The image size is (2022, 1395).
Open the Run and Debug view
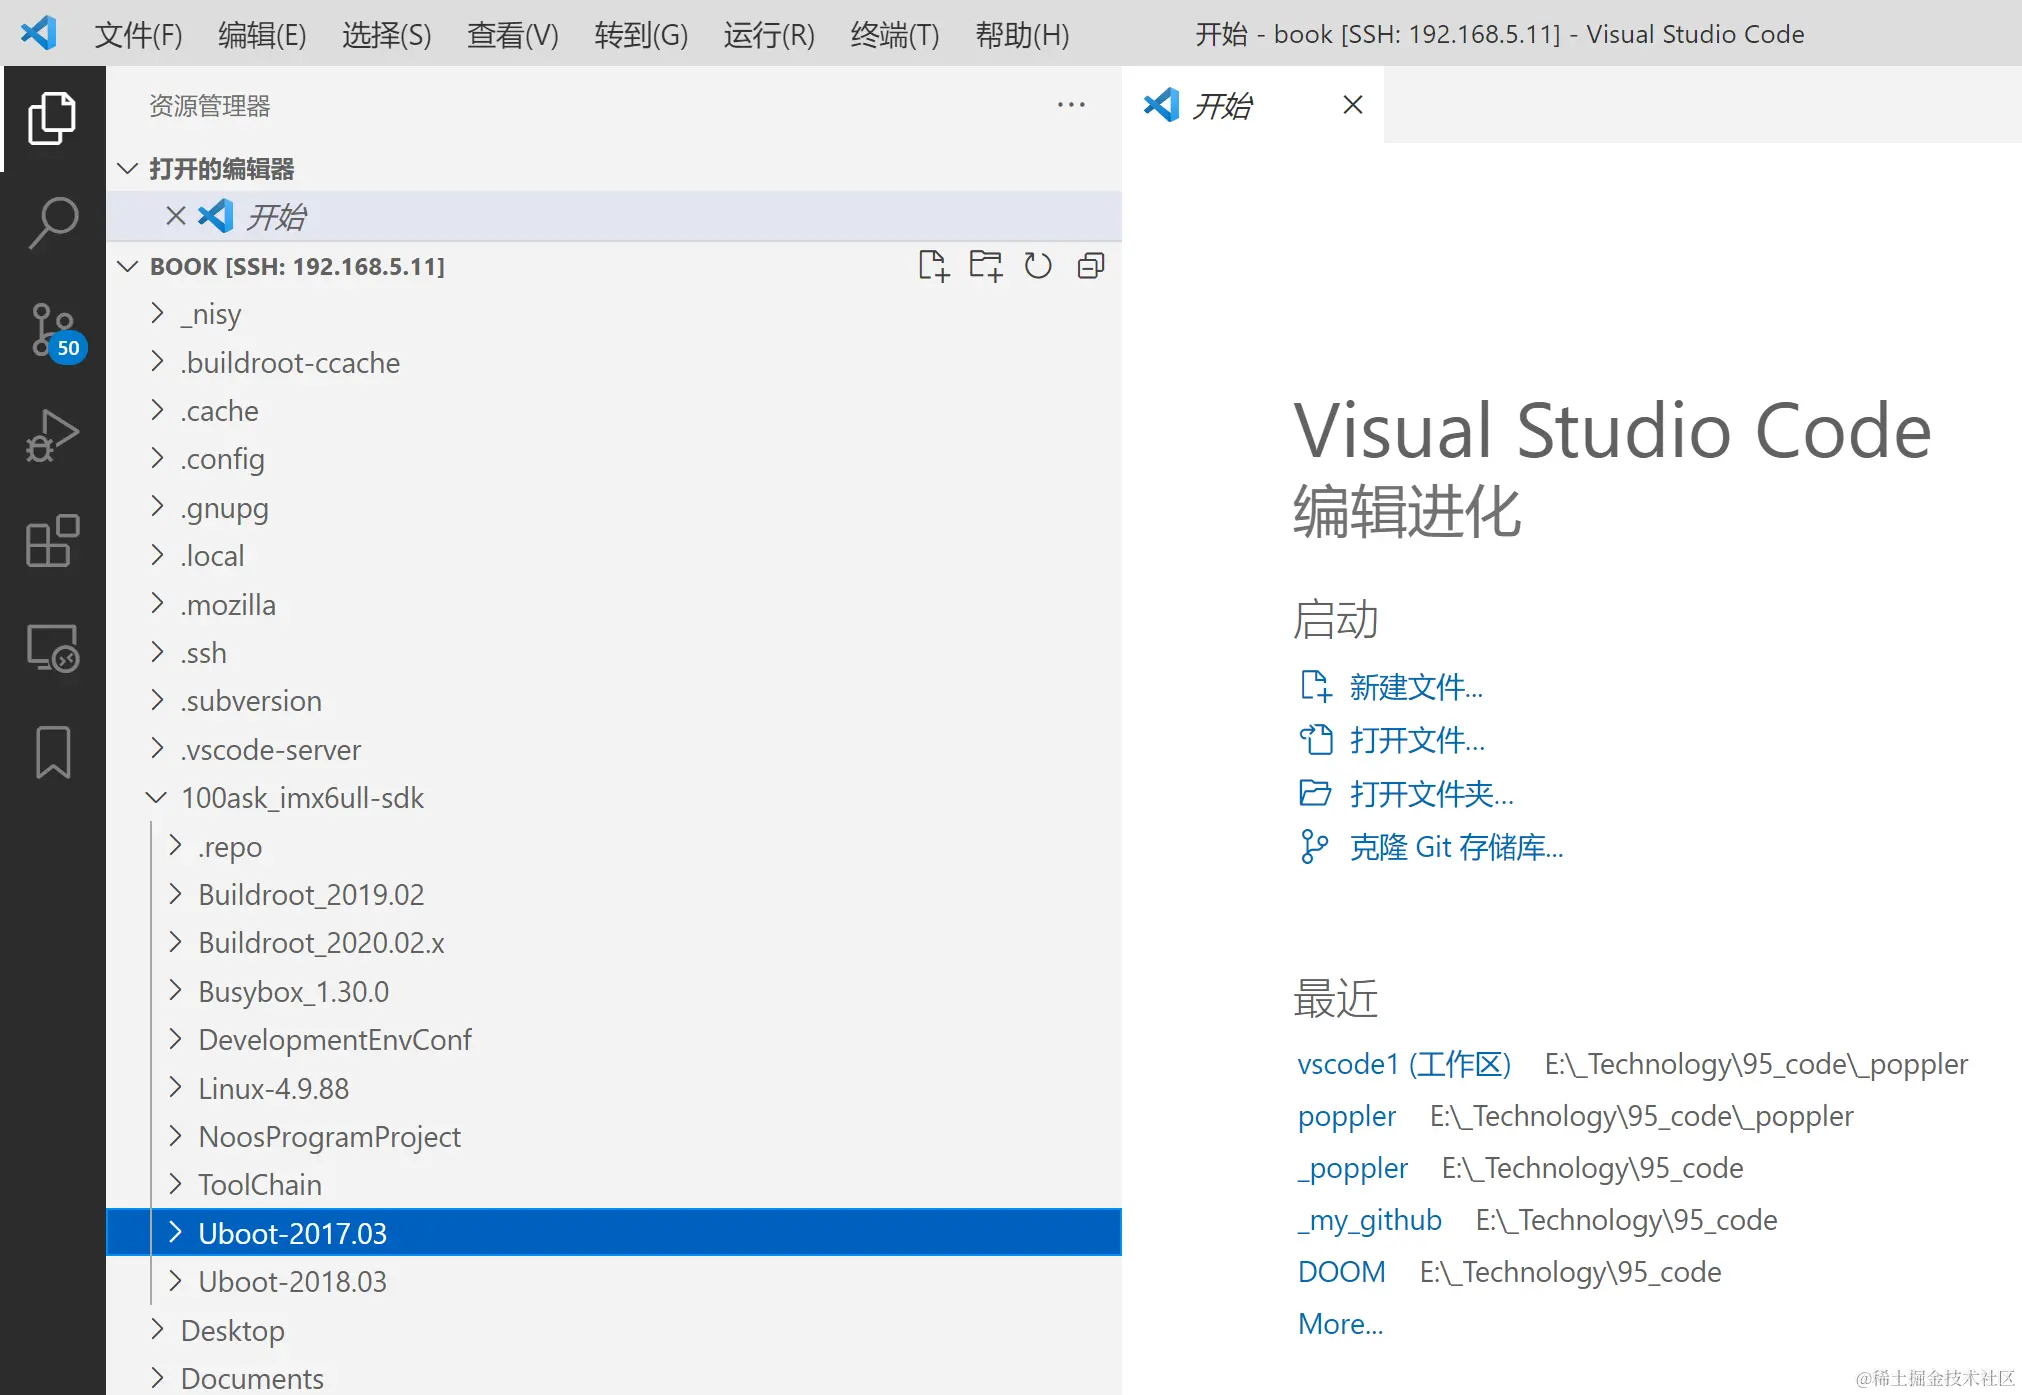coord(53,436)
